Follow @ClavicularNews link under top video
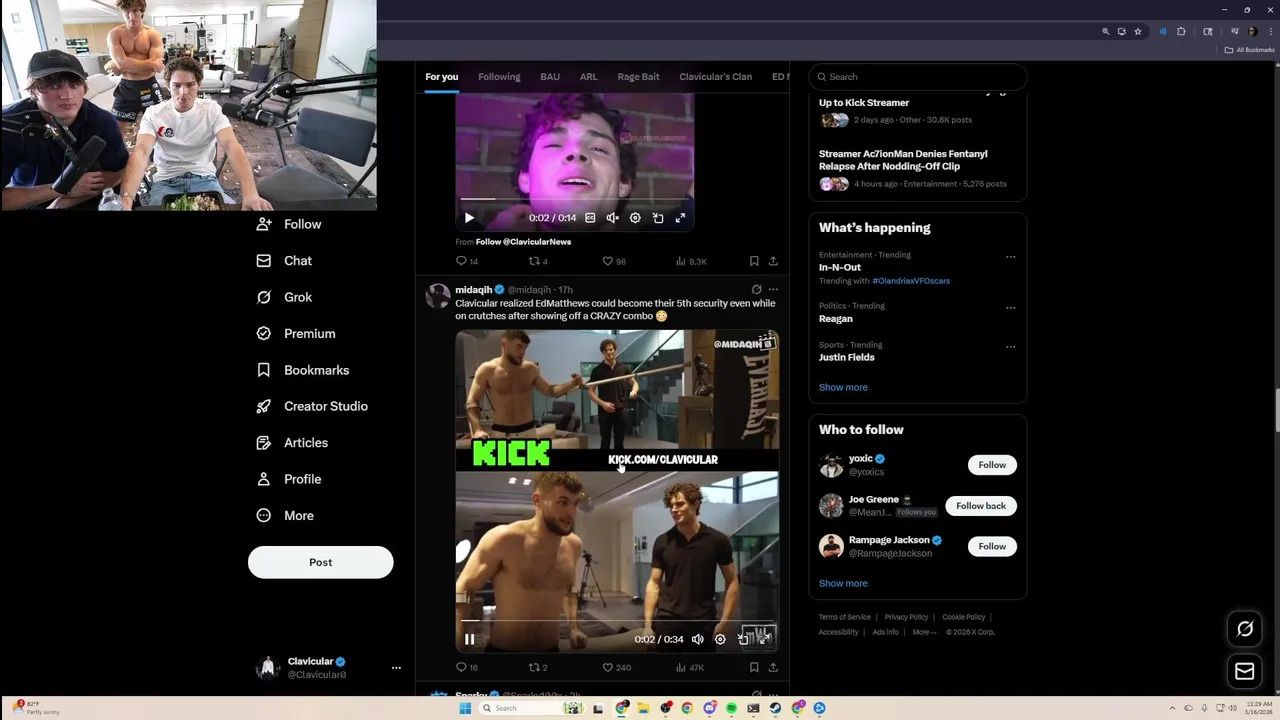Viewport: 1280px width, 720px height. (523, 242)
